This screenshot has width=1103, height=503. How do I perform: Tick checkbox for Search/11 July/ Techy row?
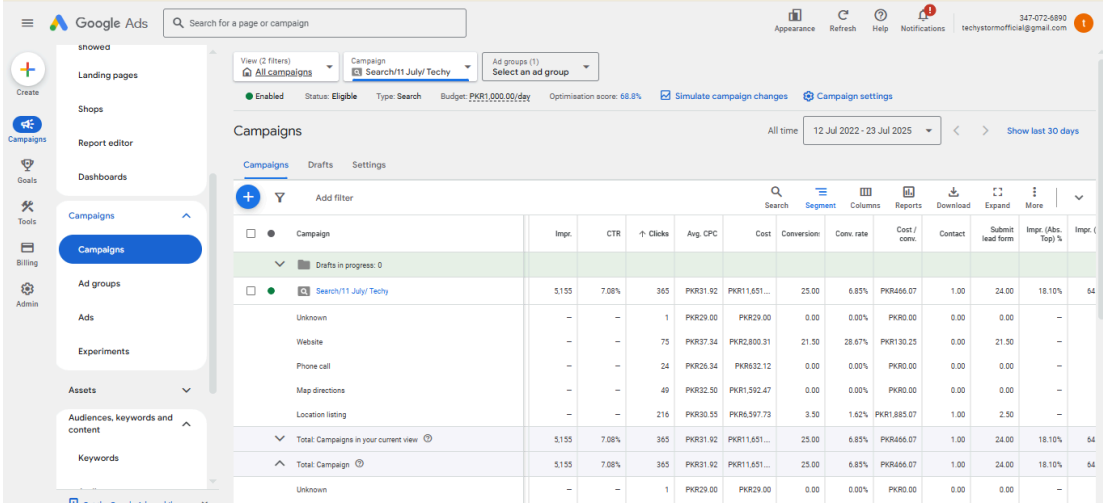point(250,291)
